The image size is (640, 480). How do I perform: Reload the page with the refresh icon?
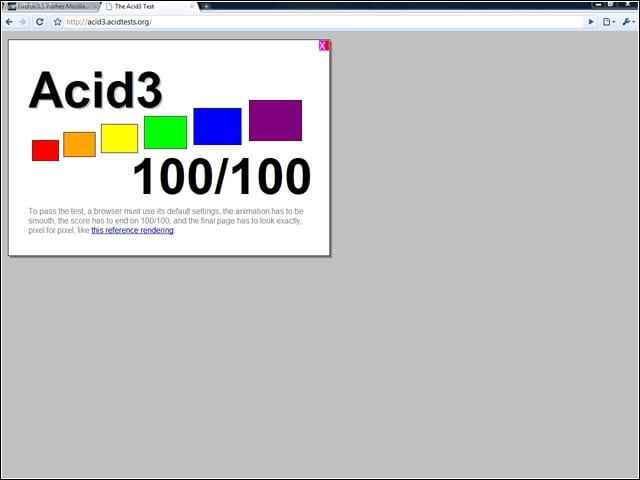(40, 22)
